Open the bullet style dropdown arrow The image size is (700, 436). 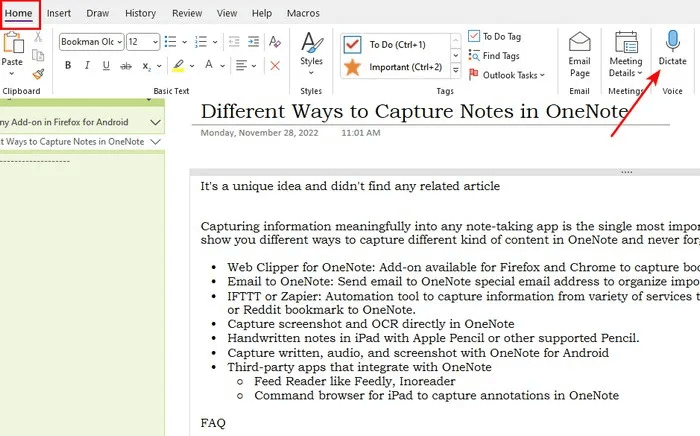click(184, 42)
